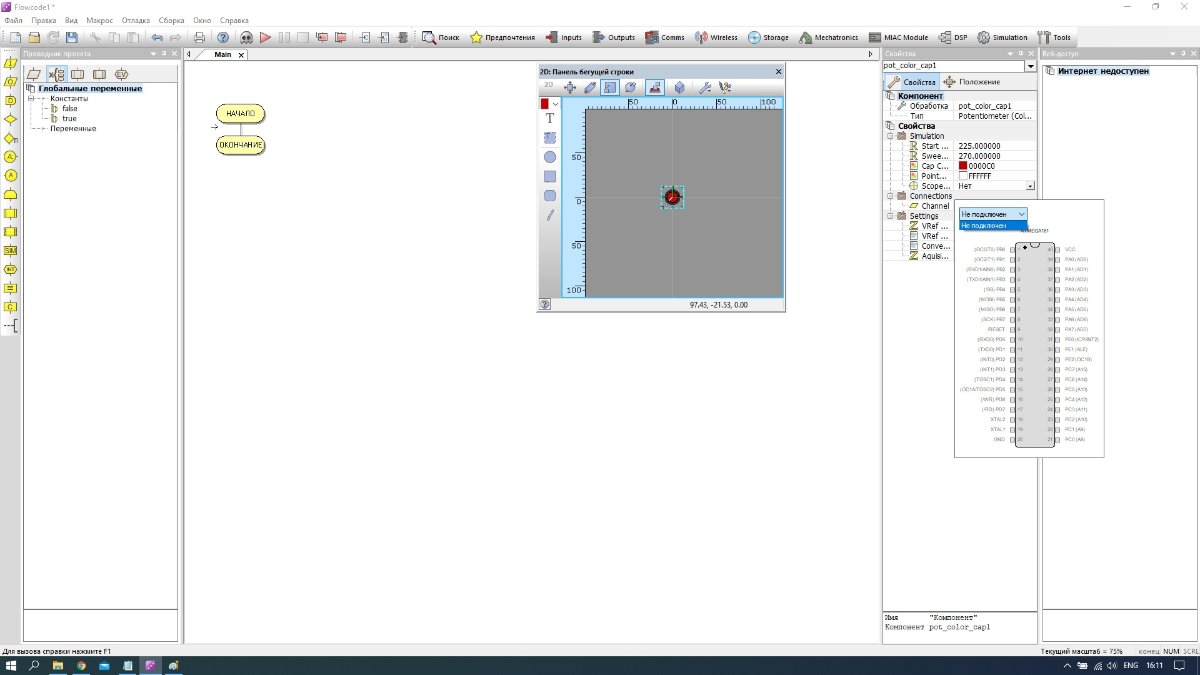The image size is (1200, 675).
Task: Open the Макрос menu
Action: pyautogui.click(x=100, y=20)
